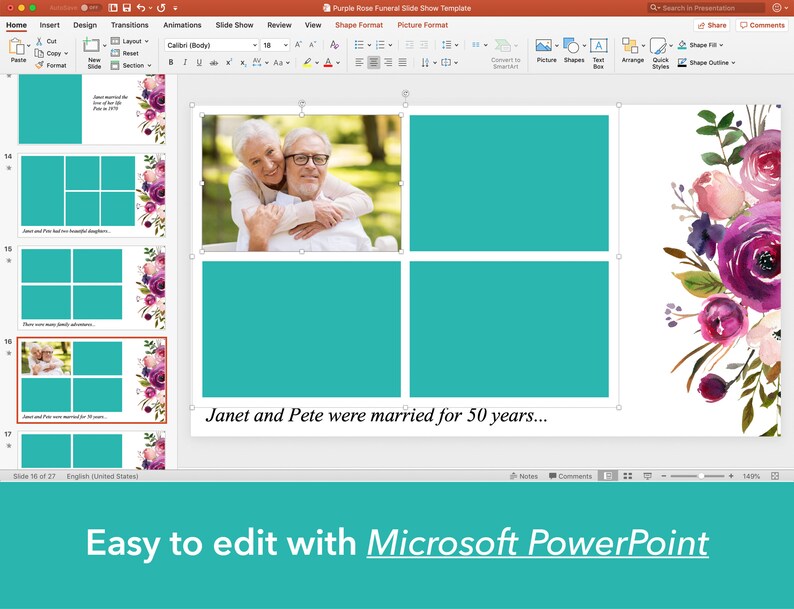Screen dimensions: 794x609
Task: Toggle bold formatting
Action: point(171,62)
